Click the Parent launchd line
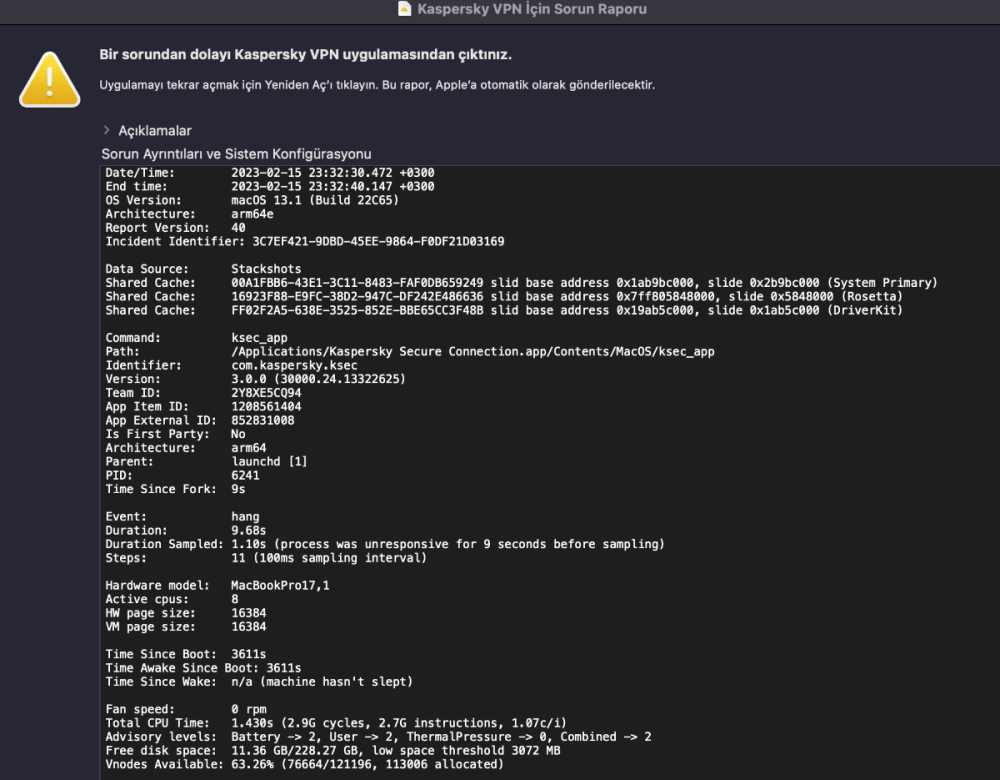This screenshot has height=780, width=1000. pos(206,462)
